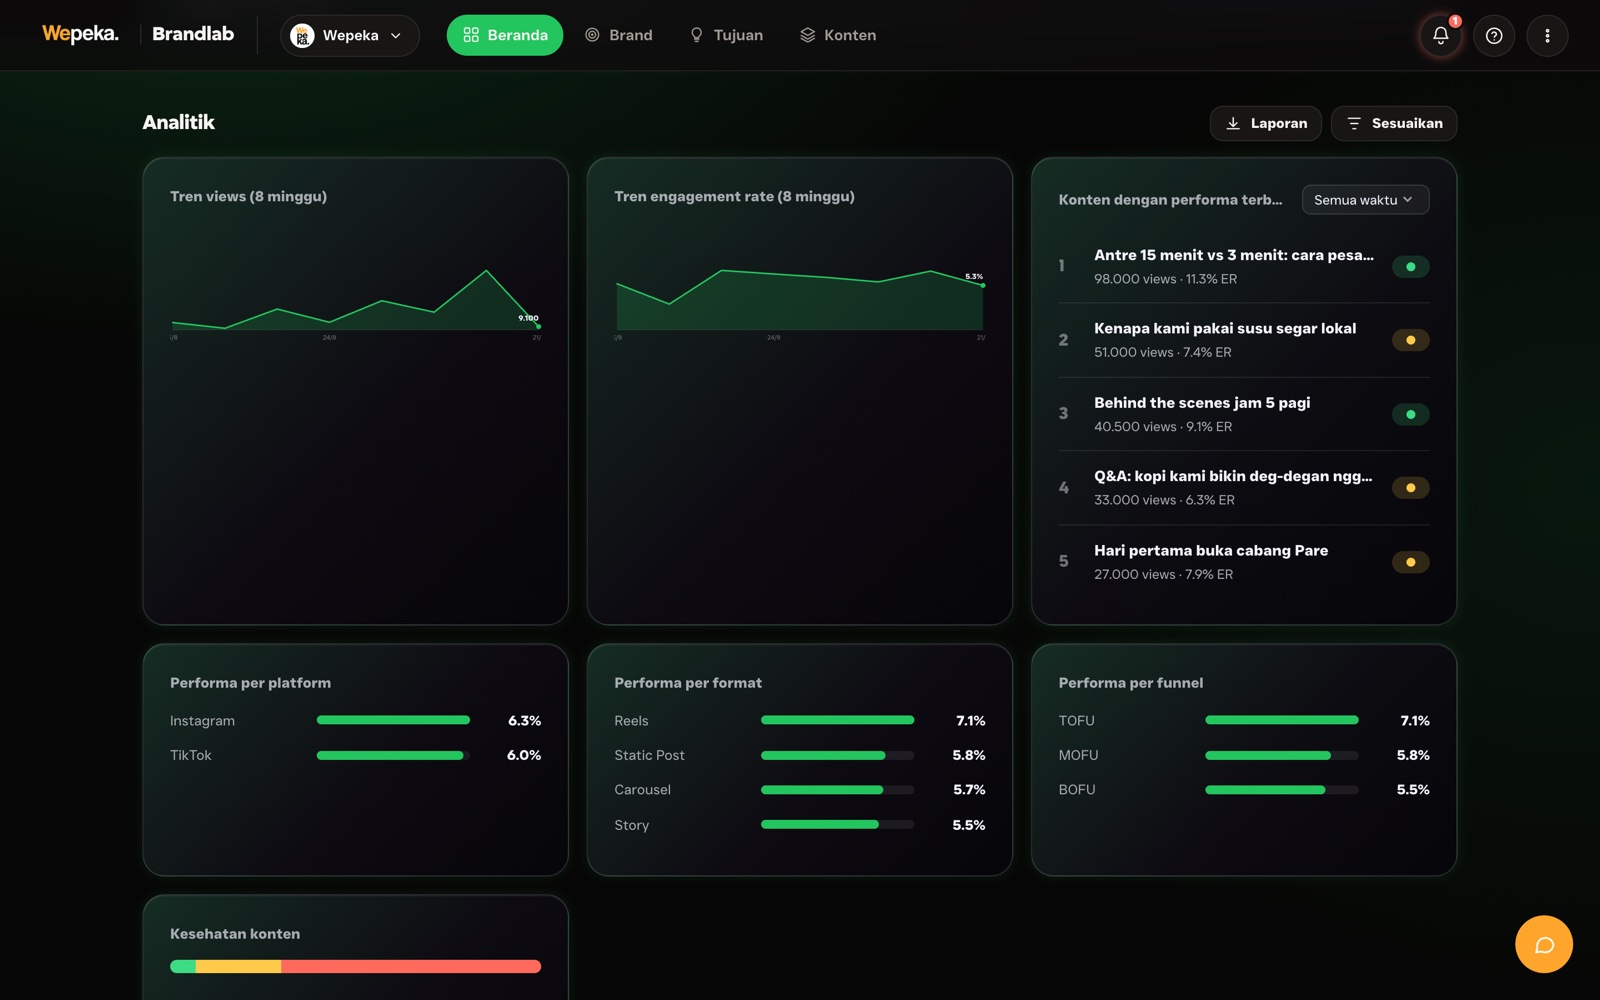This screenshot has height=1000, width=1600.
Task: Click the Analitik page heading
Action: [178, 122]
